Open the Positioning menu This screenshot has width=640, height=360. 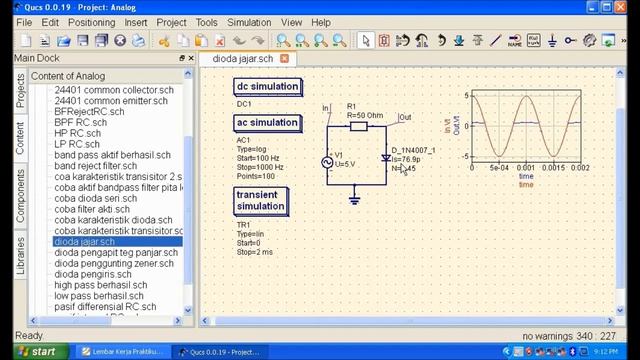[x=91, y=22]
